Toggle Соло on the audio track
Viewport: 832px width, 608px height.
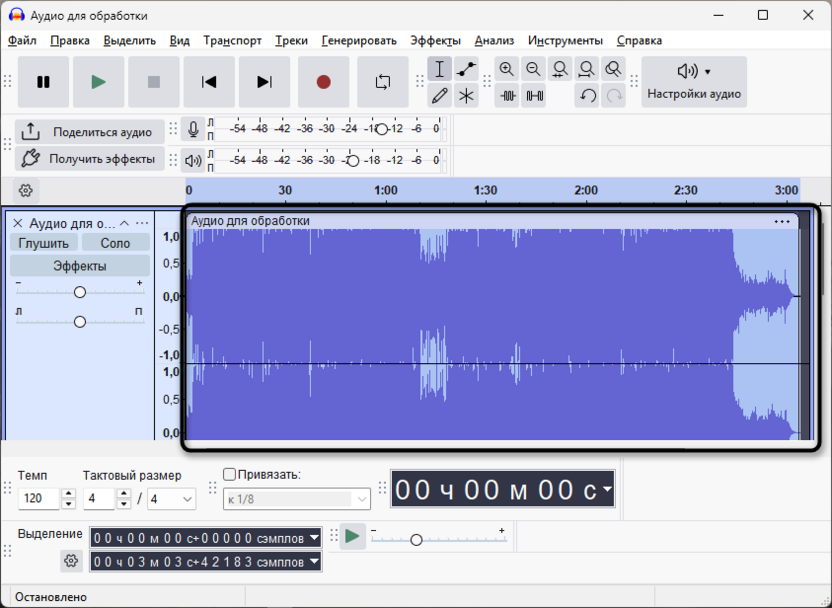pos(115,243)
